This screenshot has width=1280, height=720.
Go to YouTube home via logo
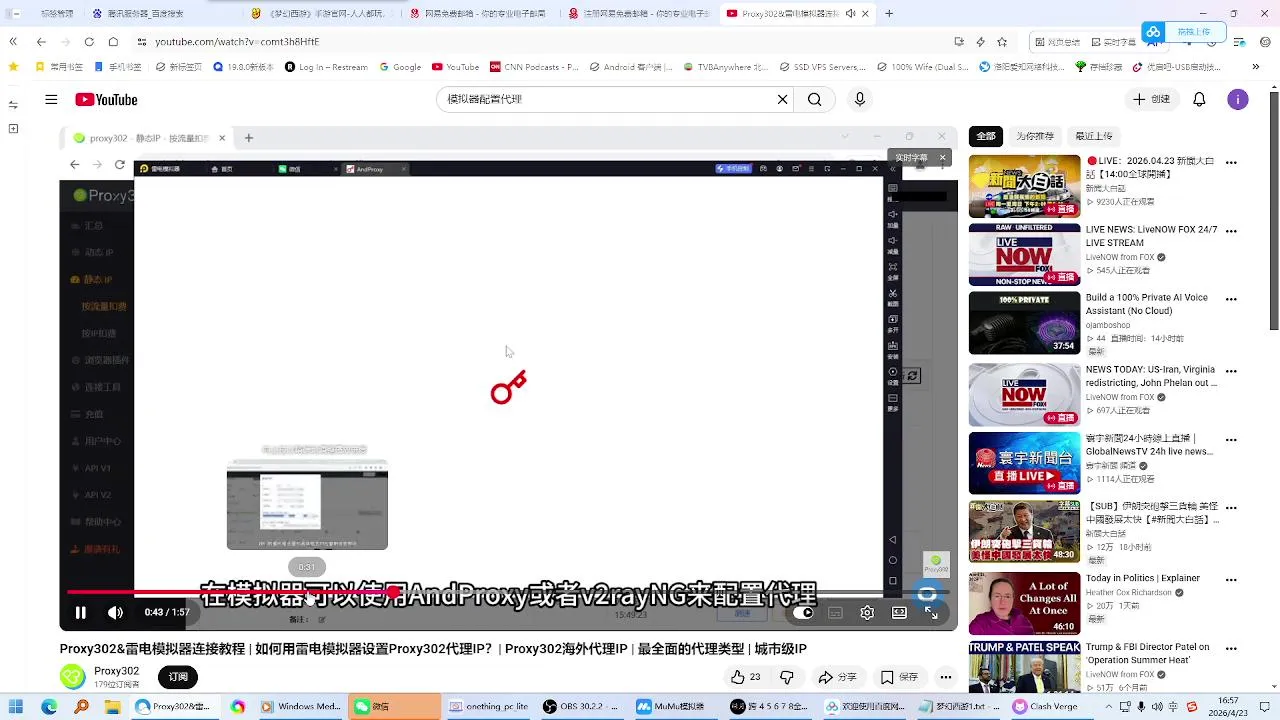pyautogui.click(x=106, y=99)
